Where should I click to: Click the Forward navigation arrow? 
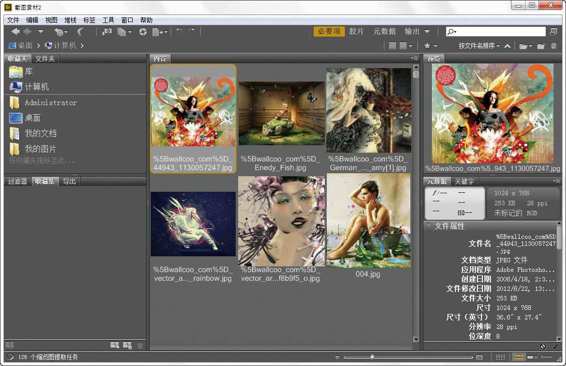27,32
